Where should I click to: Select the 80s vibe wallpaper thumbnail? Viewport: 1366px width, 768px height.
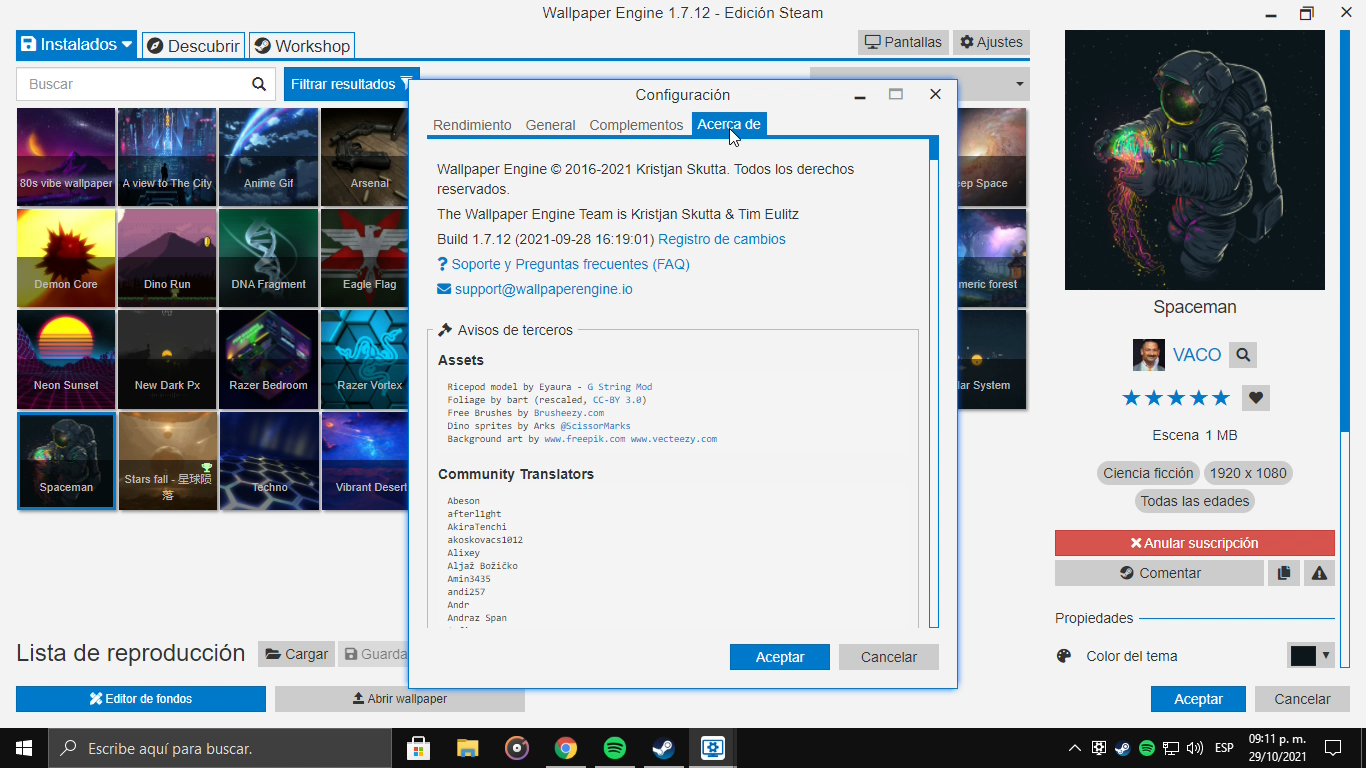pyautogui.click(x=66, y=157)
